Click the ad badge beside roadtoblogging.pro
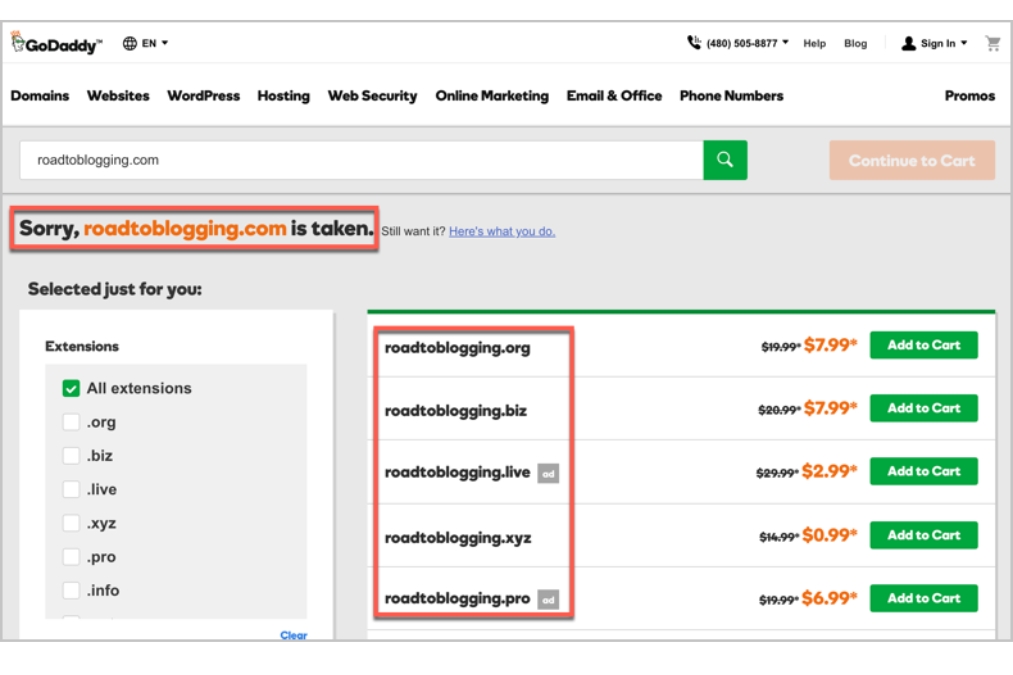Image resolution: width=1013 pixels, height=675 pixels. (x=548, y=599)
